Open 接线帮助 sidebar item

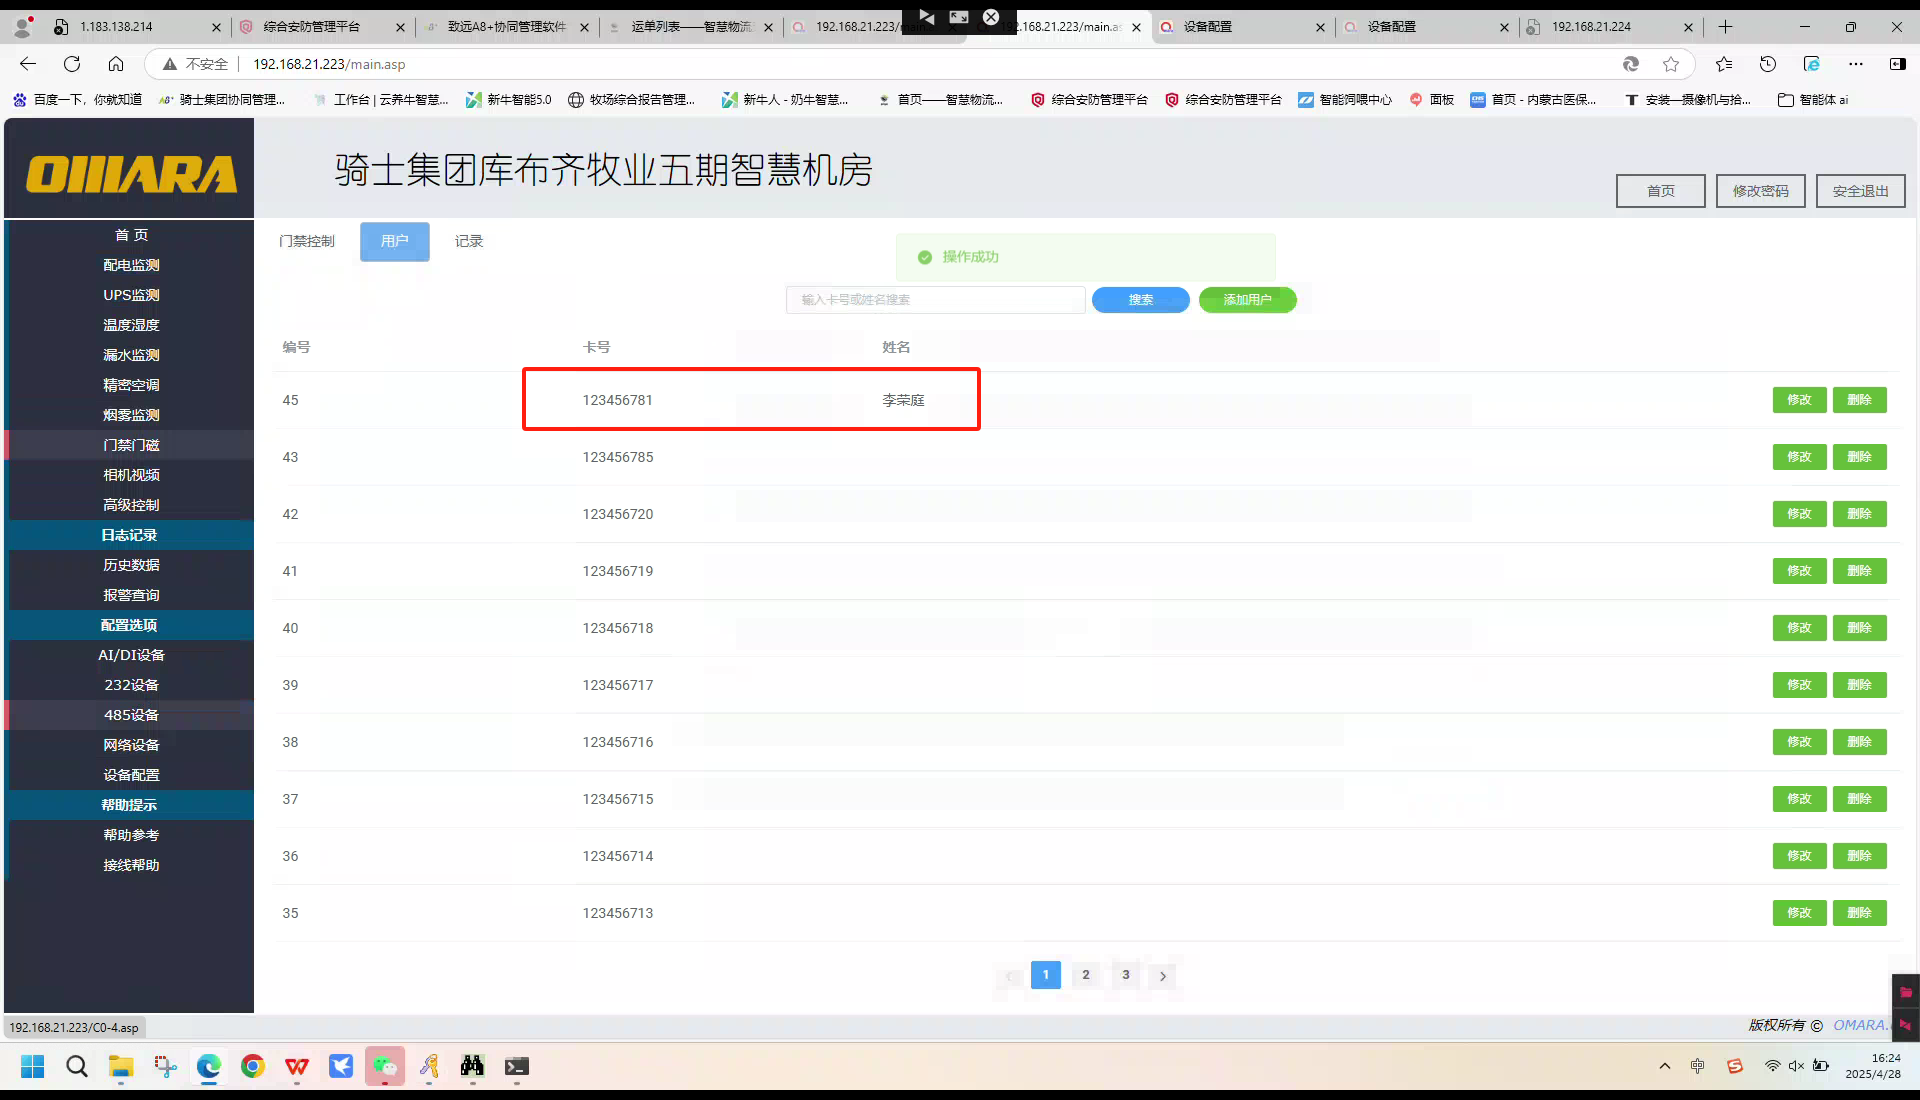[x=131, y=865]
